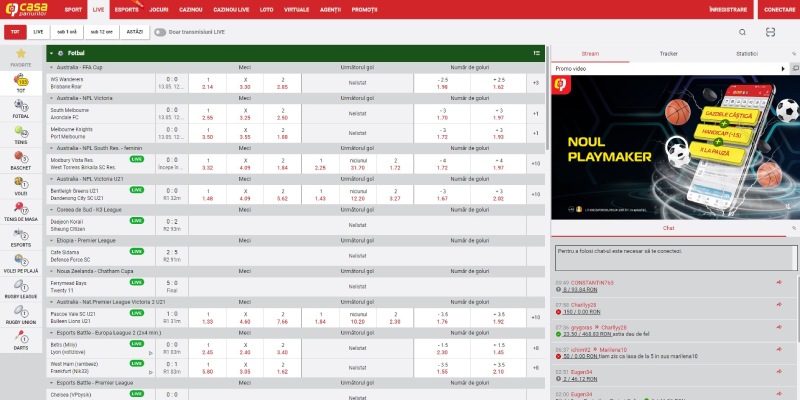The height and width of the screenshot is (400, 800).
Task: Switch to the Statistici tab
Action: [x=746, y=54]
